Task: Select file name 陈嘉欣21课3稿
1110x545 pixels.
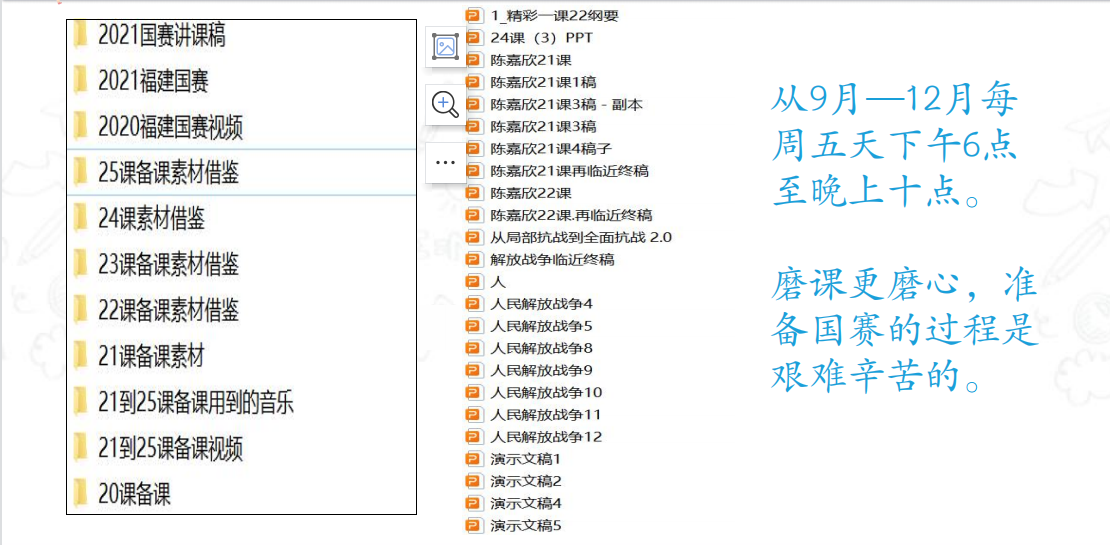Action: coord(543,127)
